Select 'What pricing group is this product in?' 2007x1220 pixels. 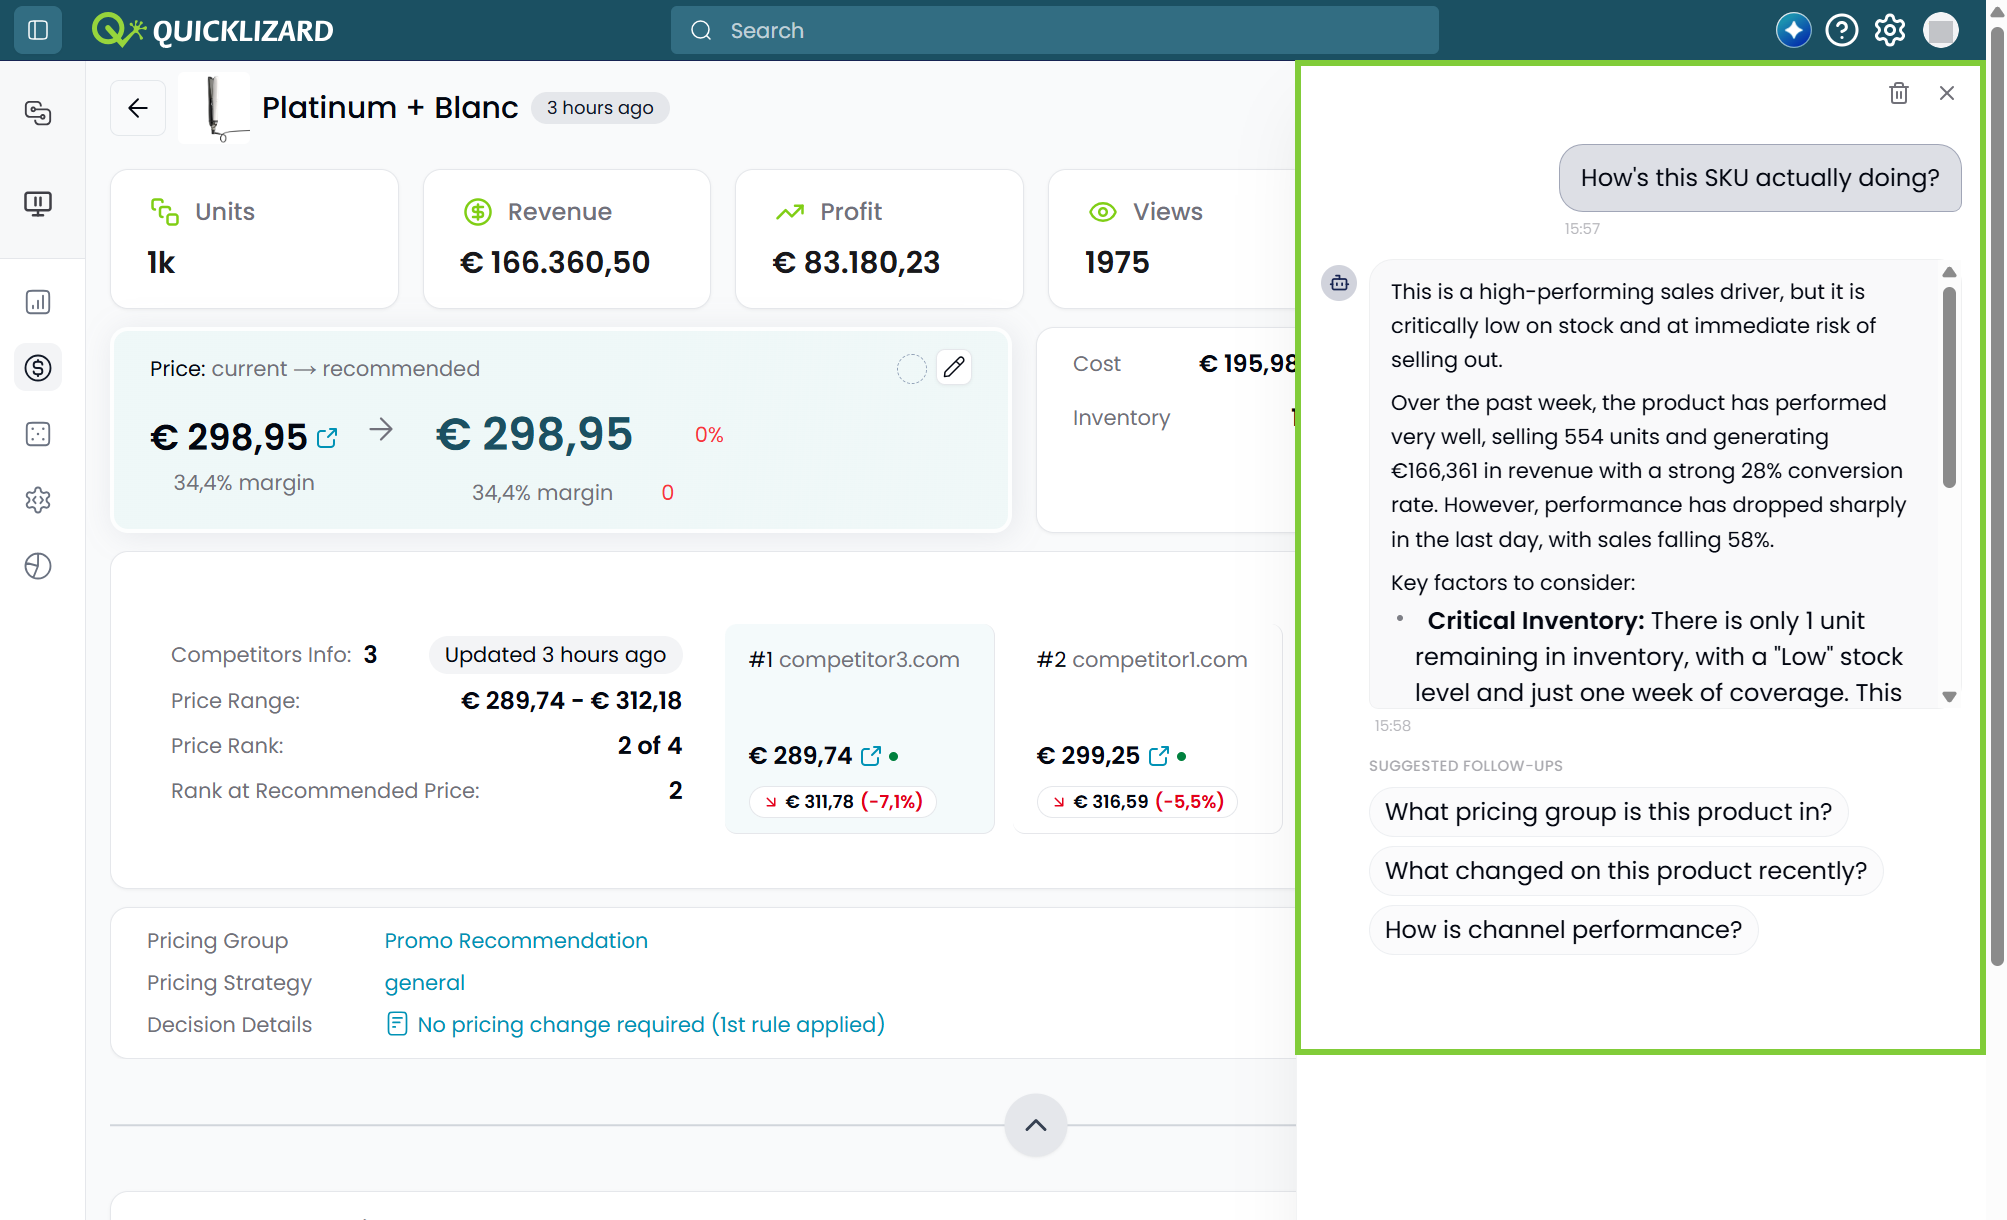tap(1608, 811)
